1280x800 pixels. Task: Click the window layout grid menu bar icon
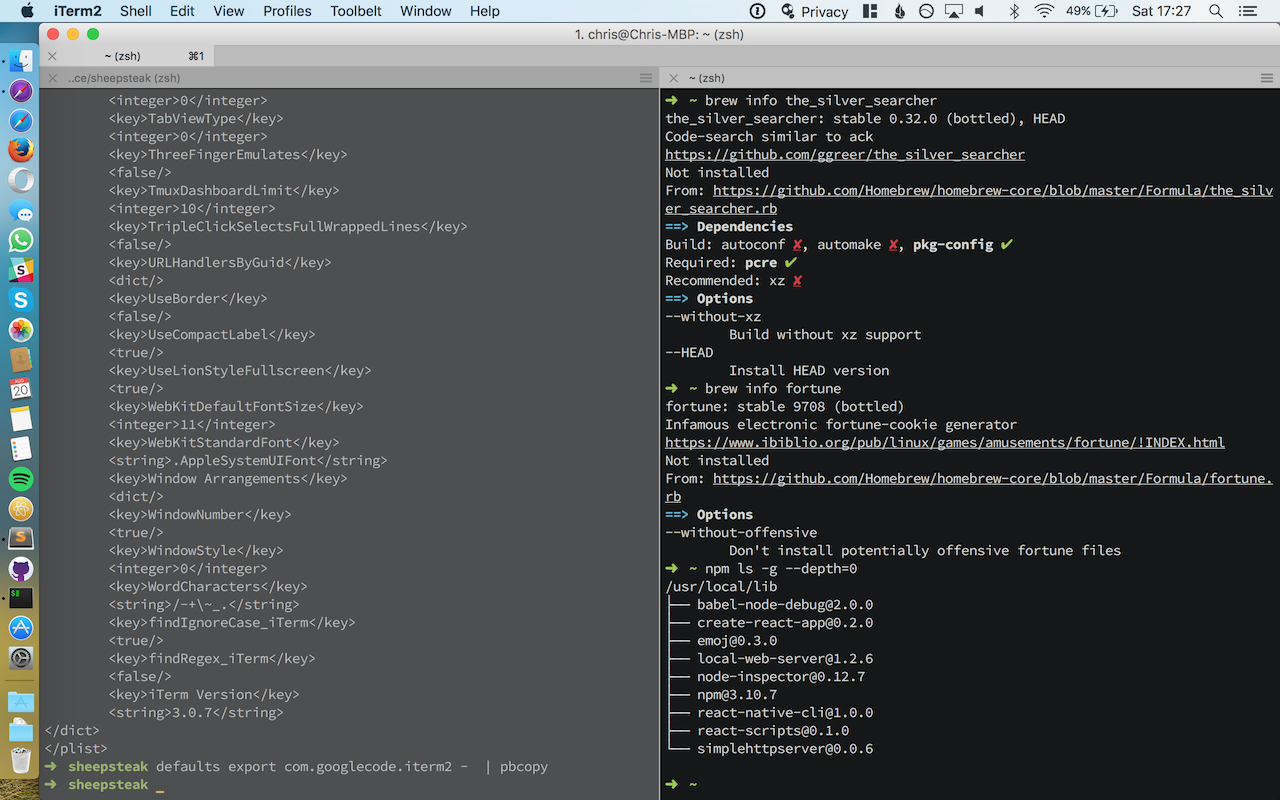click(870, 11)
